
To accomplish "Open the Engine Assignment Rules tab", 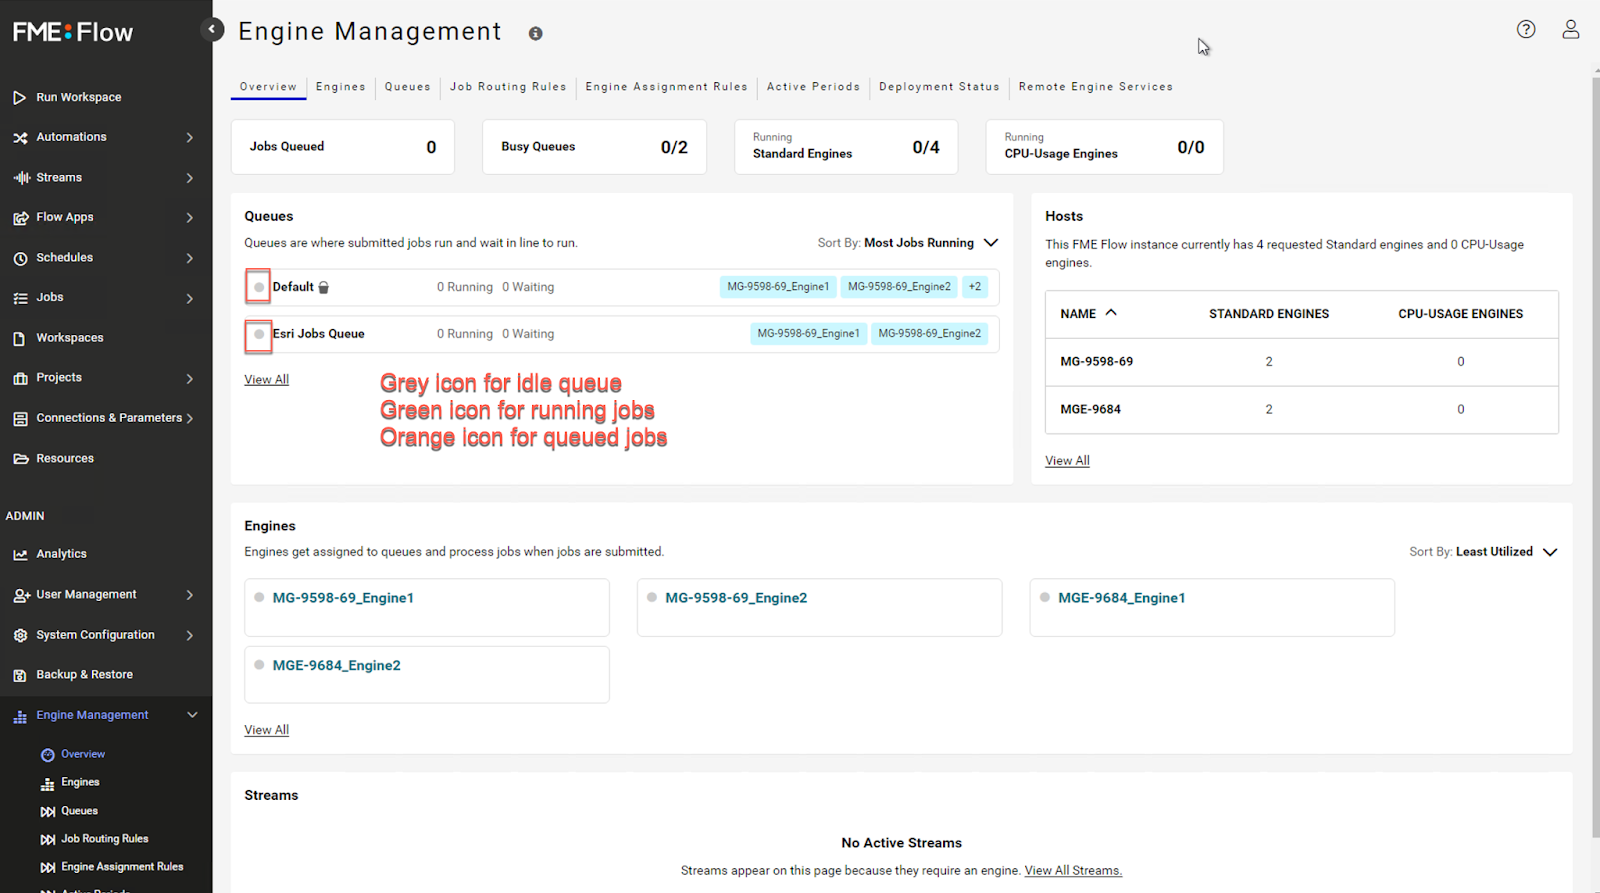I will pyautogui.click(x=667, y=87).
